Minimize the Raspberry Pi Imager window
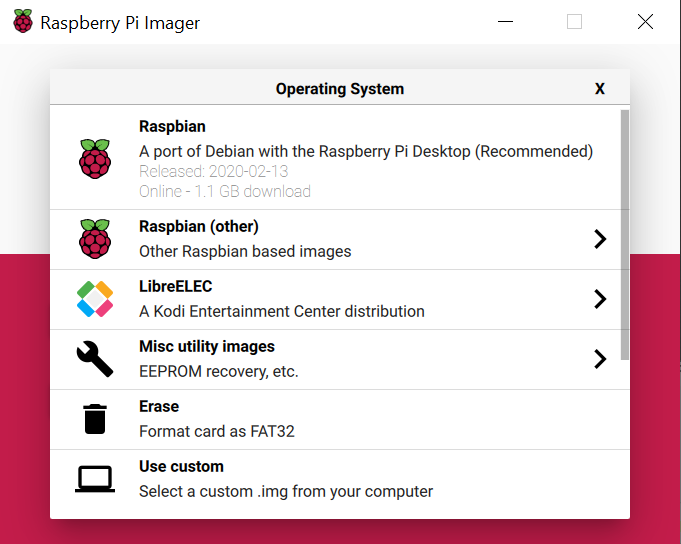The height and width of the screenshot is (544, 681). [505, 21]
